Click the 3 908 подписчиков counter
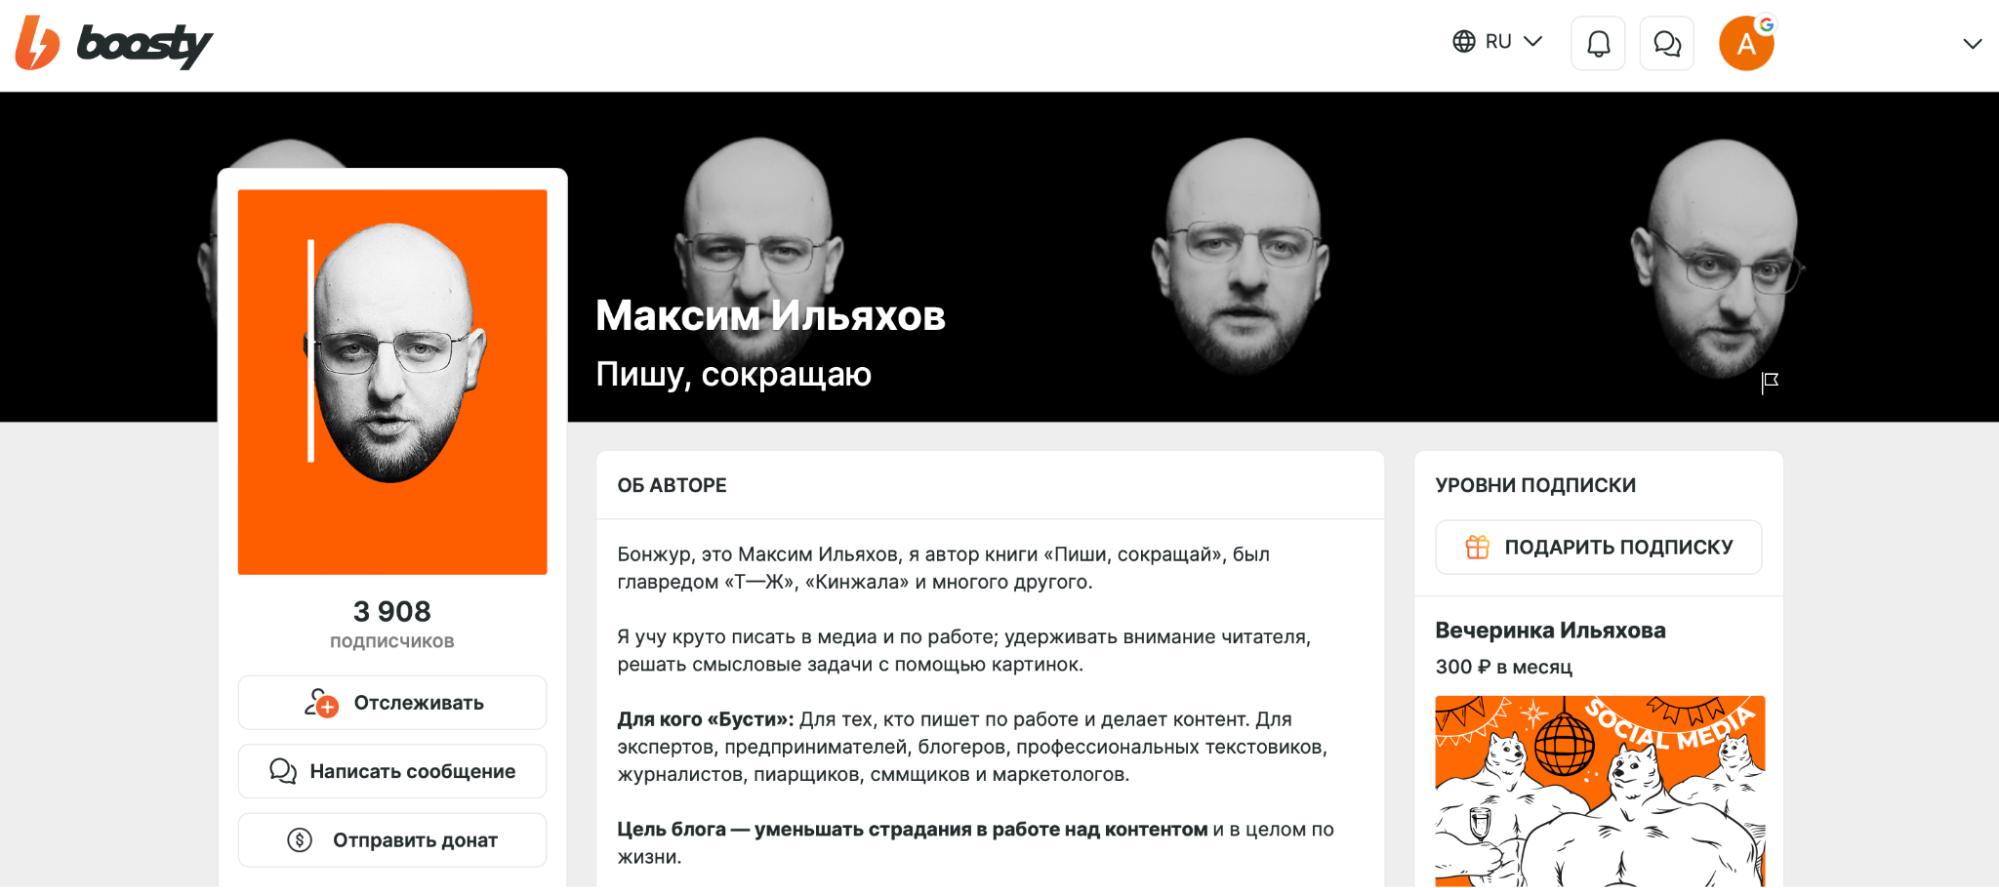This screenshot has height=888, width=1999. (392, 624)
